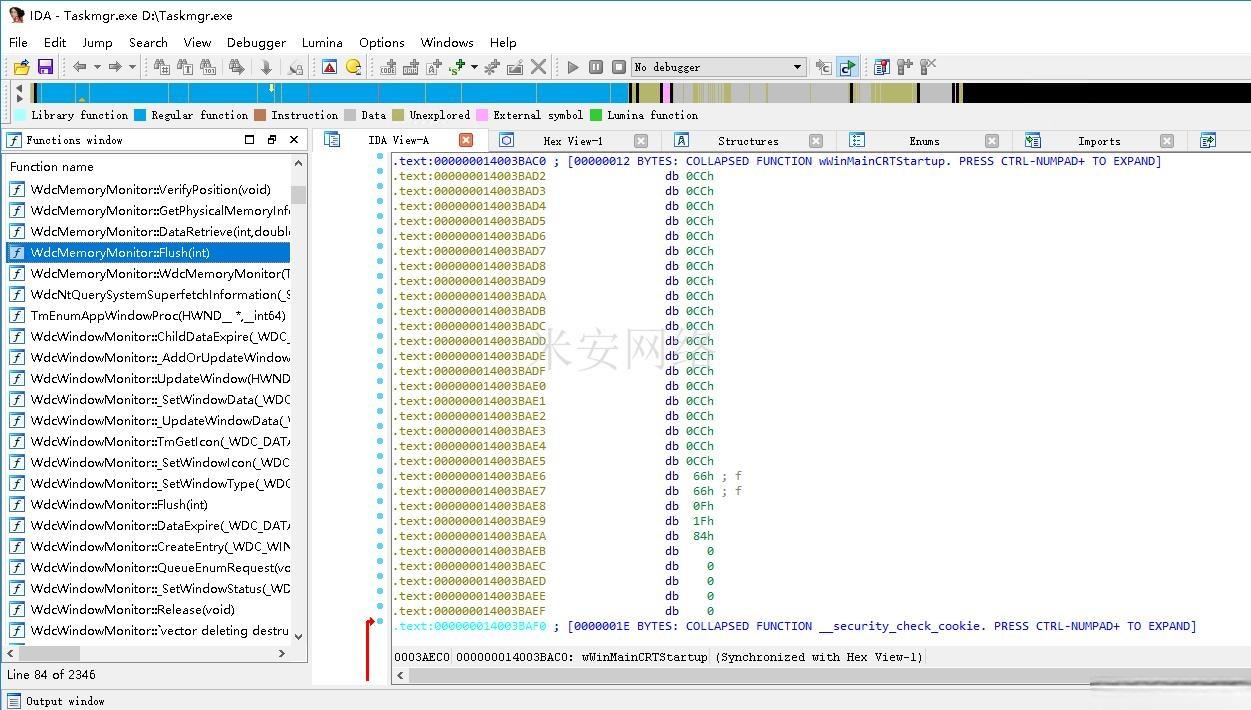
Task: Select function WdcWindowMonitor::UpdateWindow
Action: tap(150, 379)
